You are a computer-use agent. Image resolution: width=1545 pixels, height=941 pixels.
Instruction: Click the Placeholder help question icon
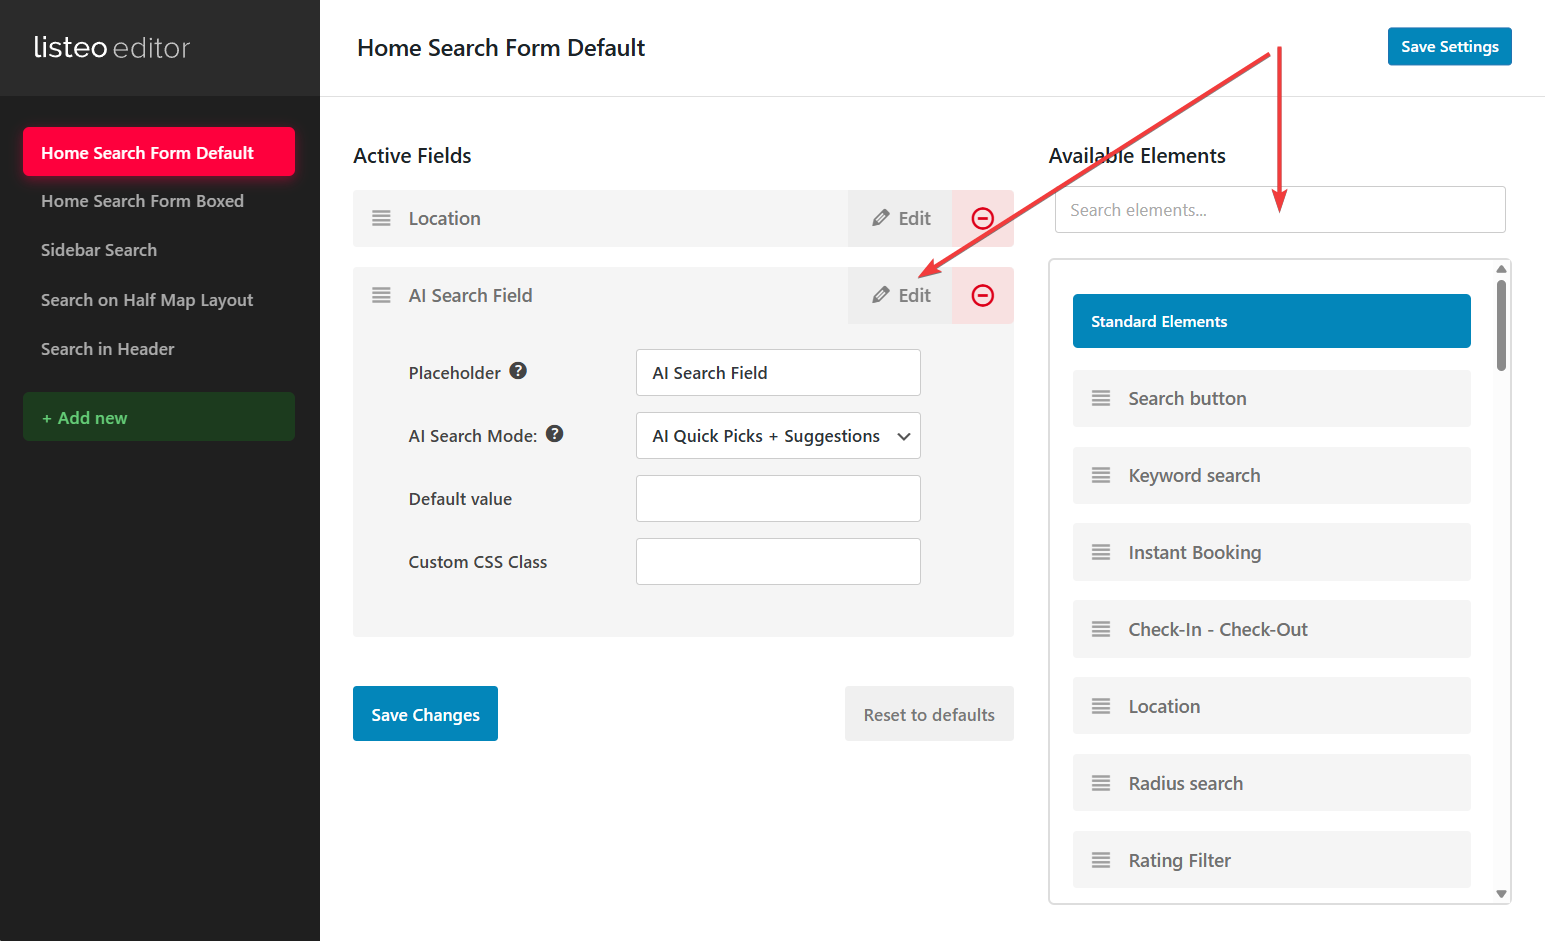518,371
